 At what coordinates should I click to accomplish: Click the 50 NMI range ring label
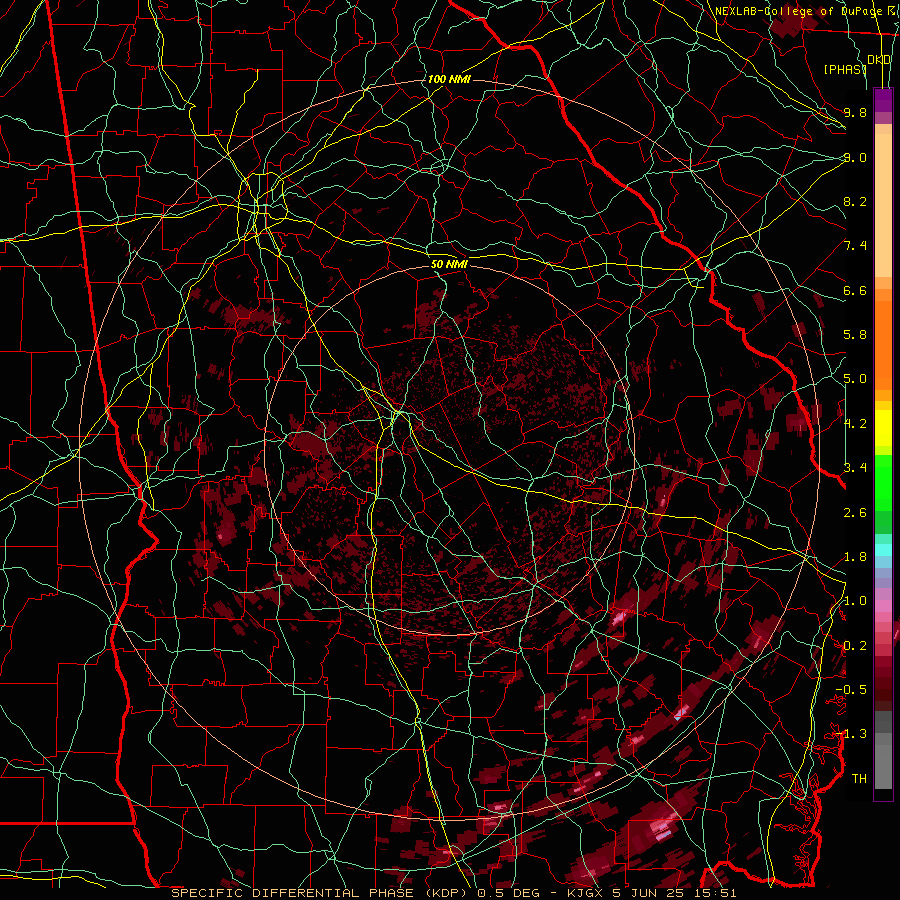pyautogui.click(x=449, y=265)
